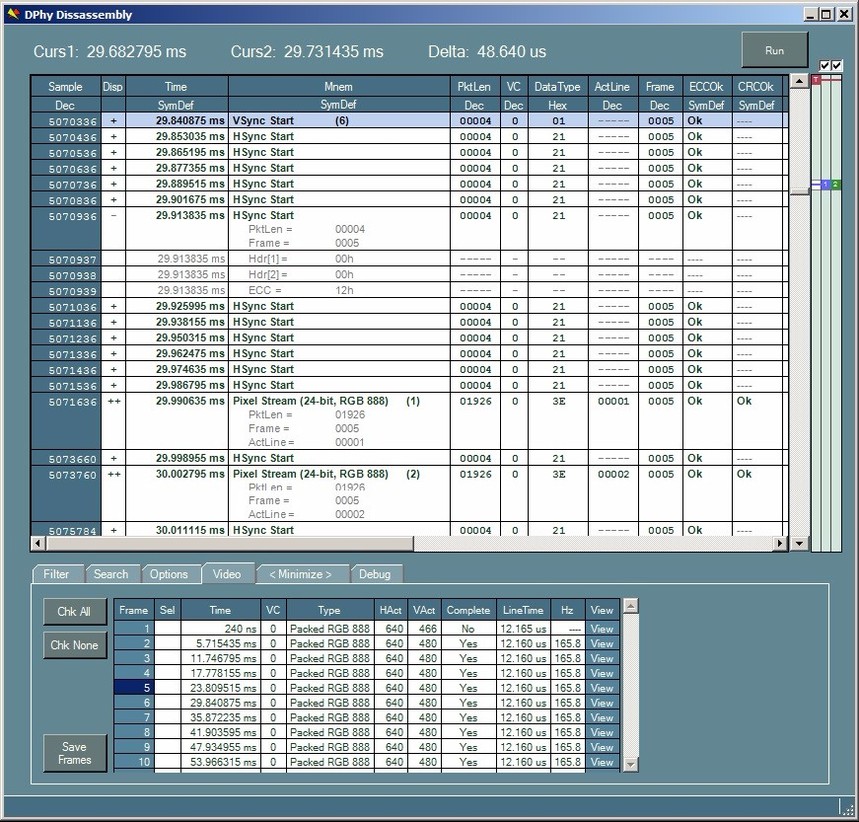The width and height of the screenshot is (859, 822).
Task: Click the disassembly list's vertical scrollbar up arrow
Action: [799, 82]
